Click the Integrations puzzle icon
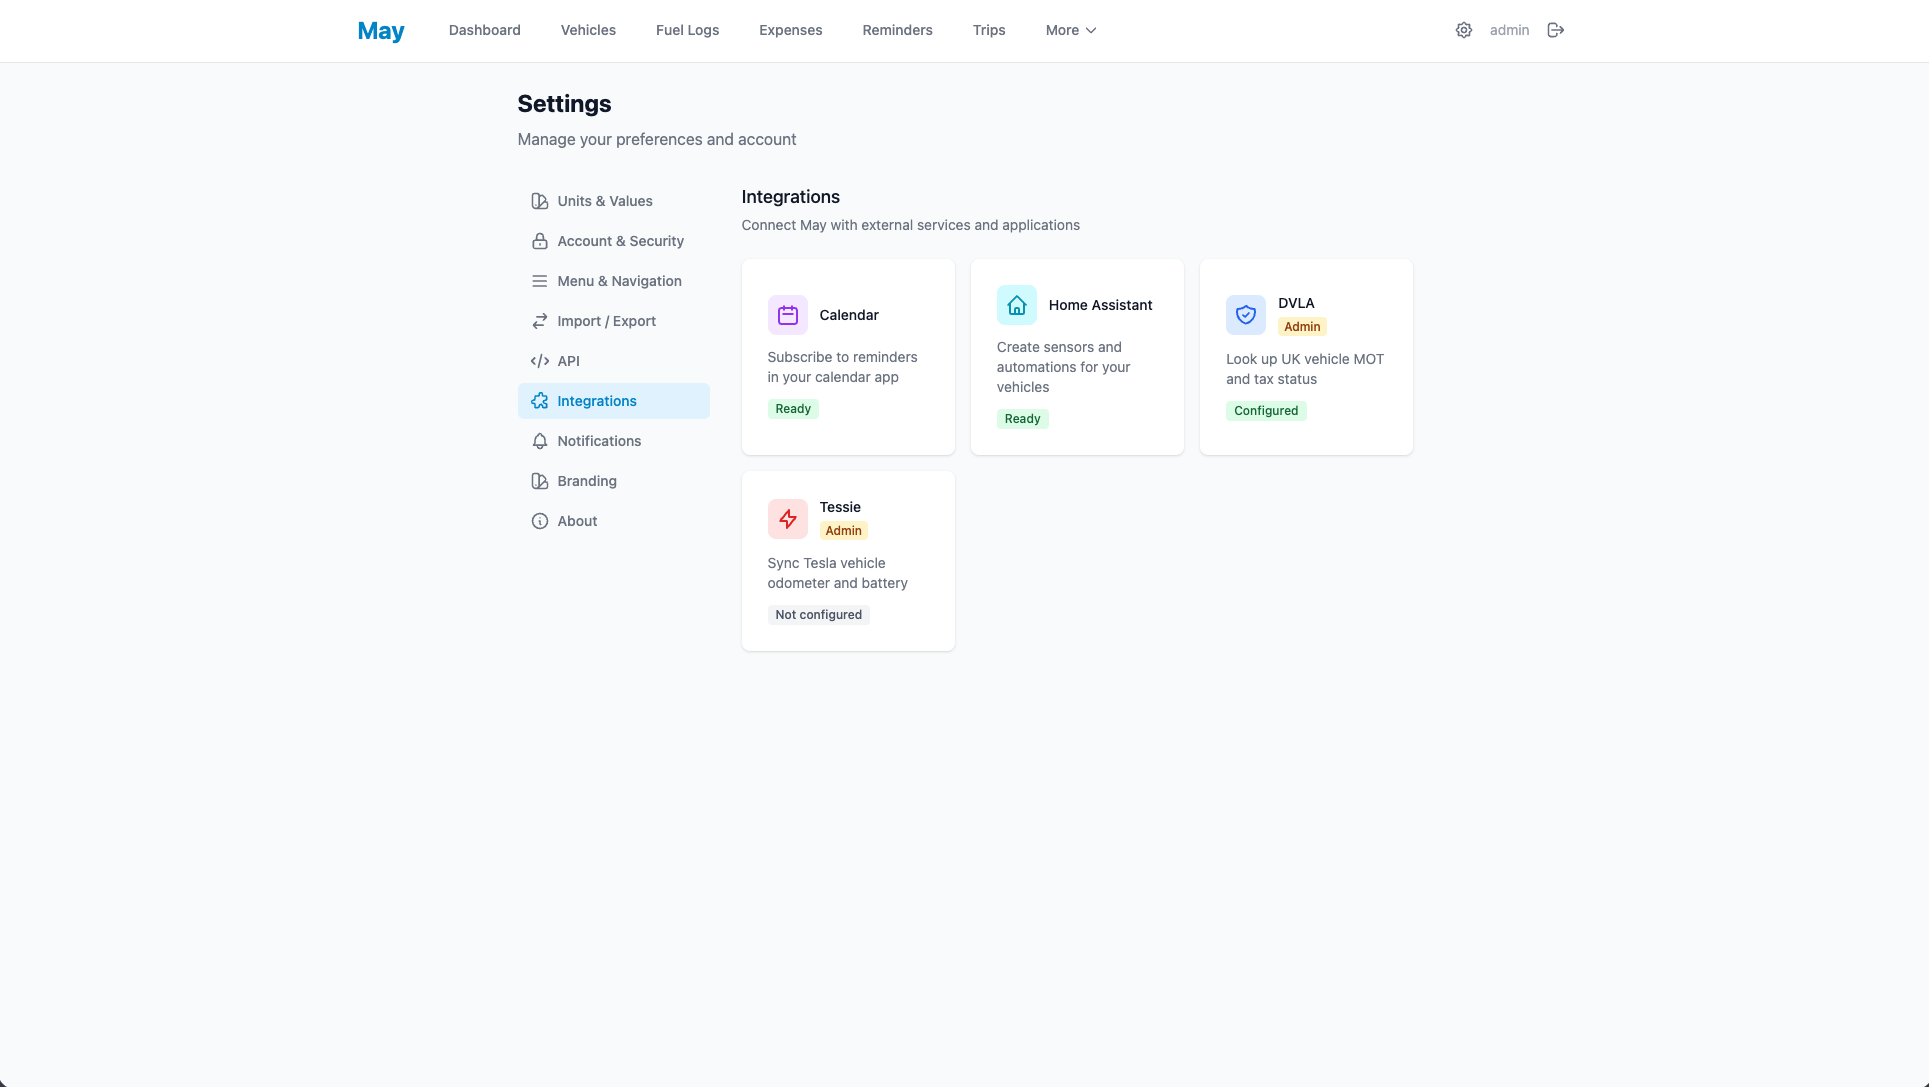 (539, 401)
